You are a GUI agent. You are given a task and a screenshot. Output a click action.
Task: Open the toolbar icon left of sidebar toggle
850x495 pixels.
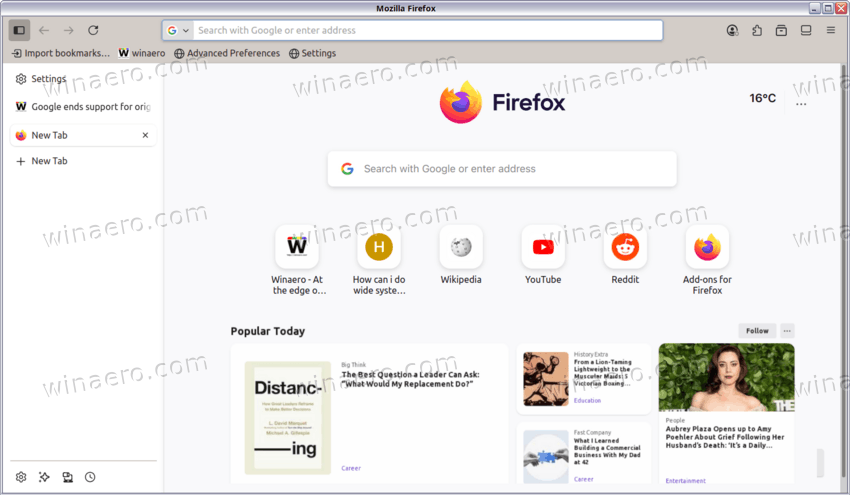click(x=781, y=30)
